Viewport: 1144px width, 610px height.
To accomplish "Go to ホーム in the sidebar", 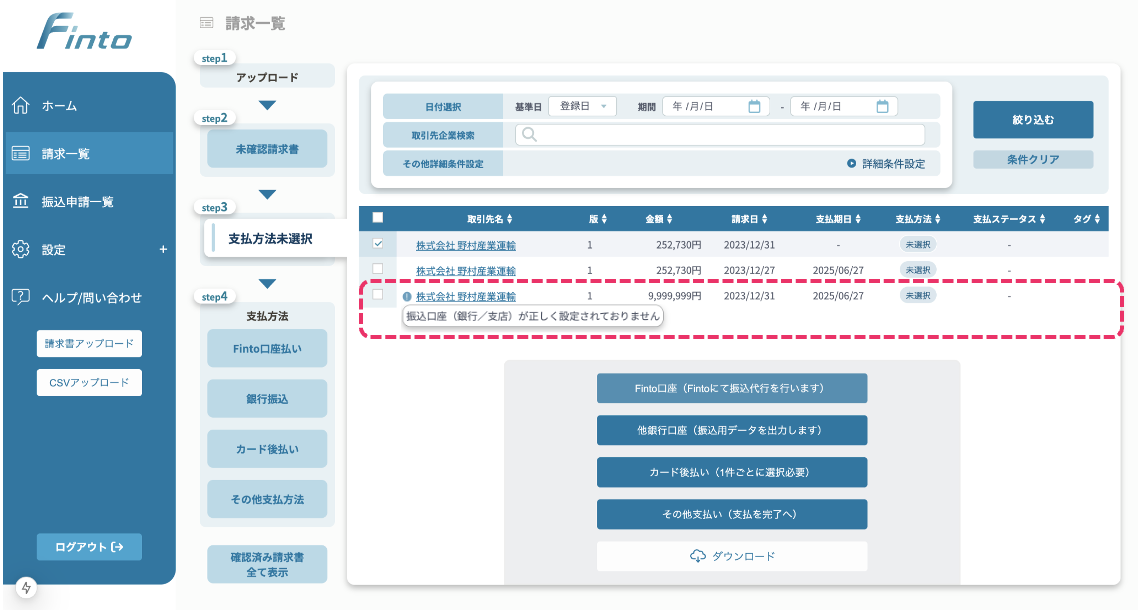I will tap(59, 106).
